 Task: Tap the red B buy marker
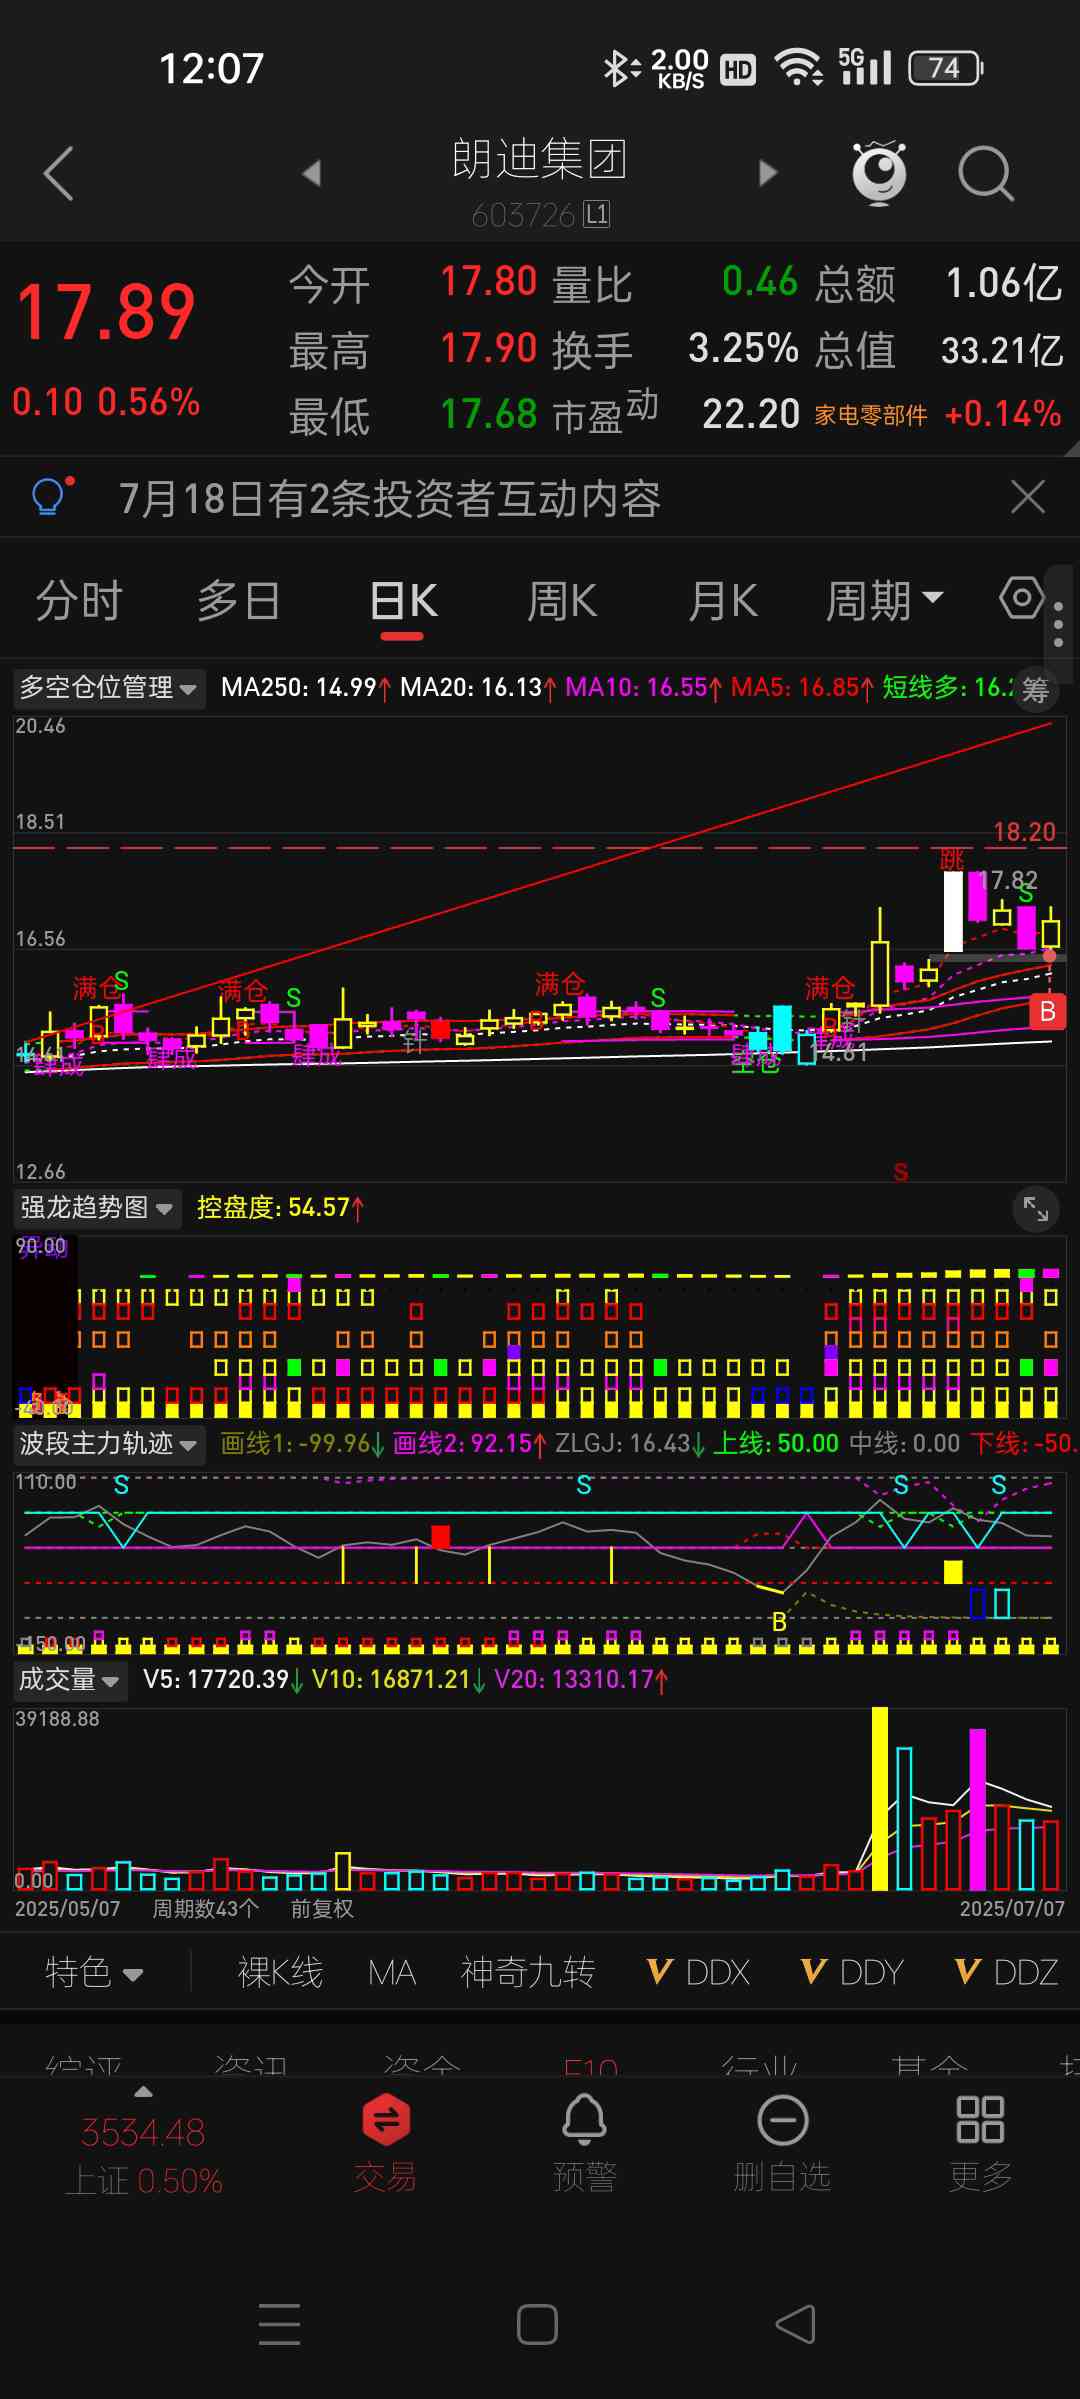[1047, 1011]
